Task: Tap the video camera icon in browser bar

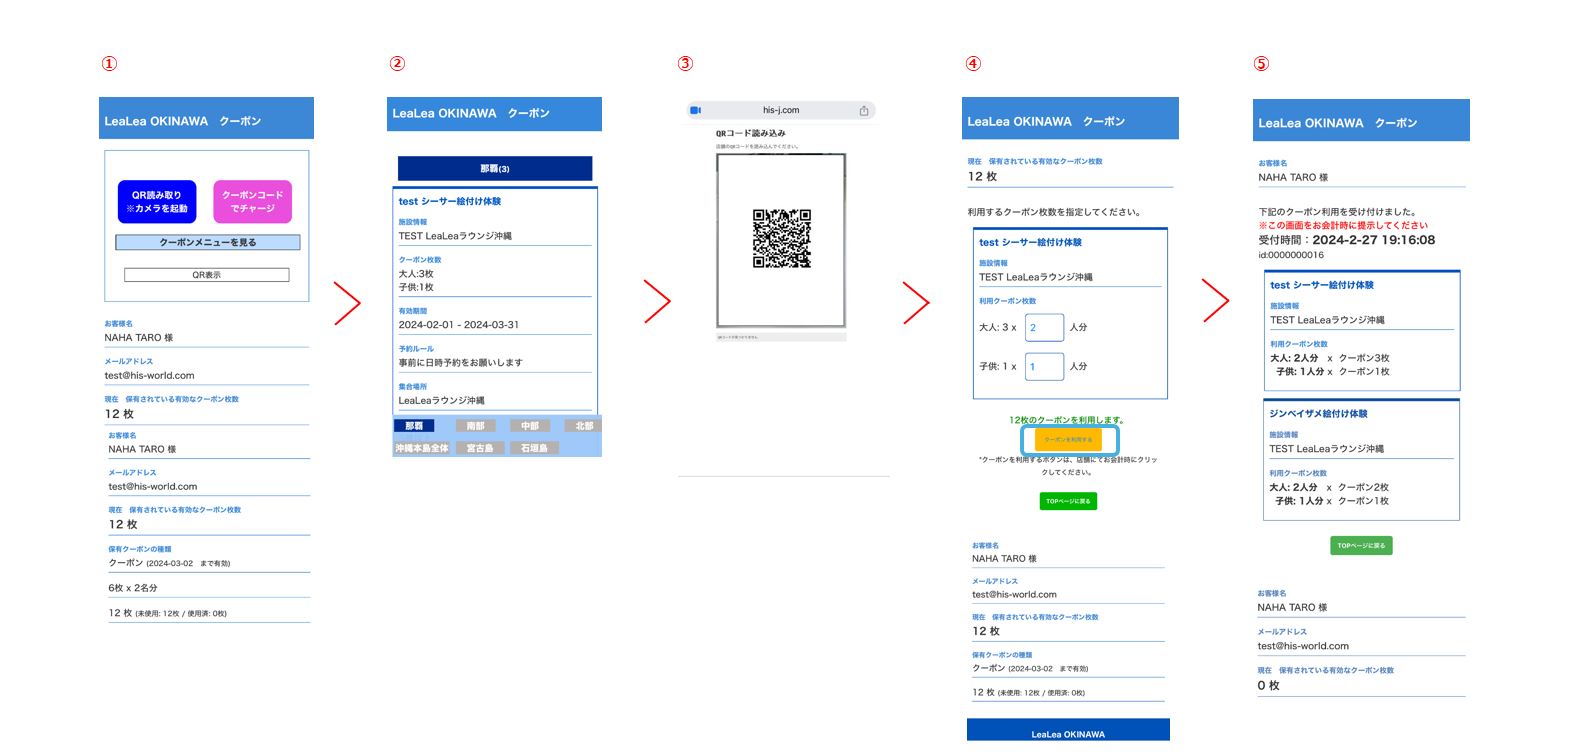Action: tap(696, 110)
